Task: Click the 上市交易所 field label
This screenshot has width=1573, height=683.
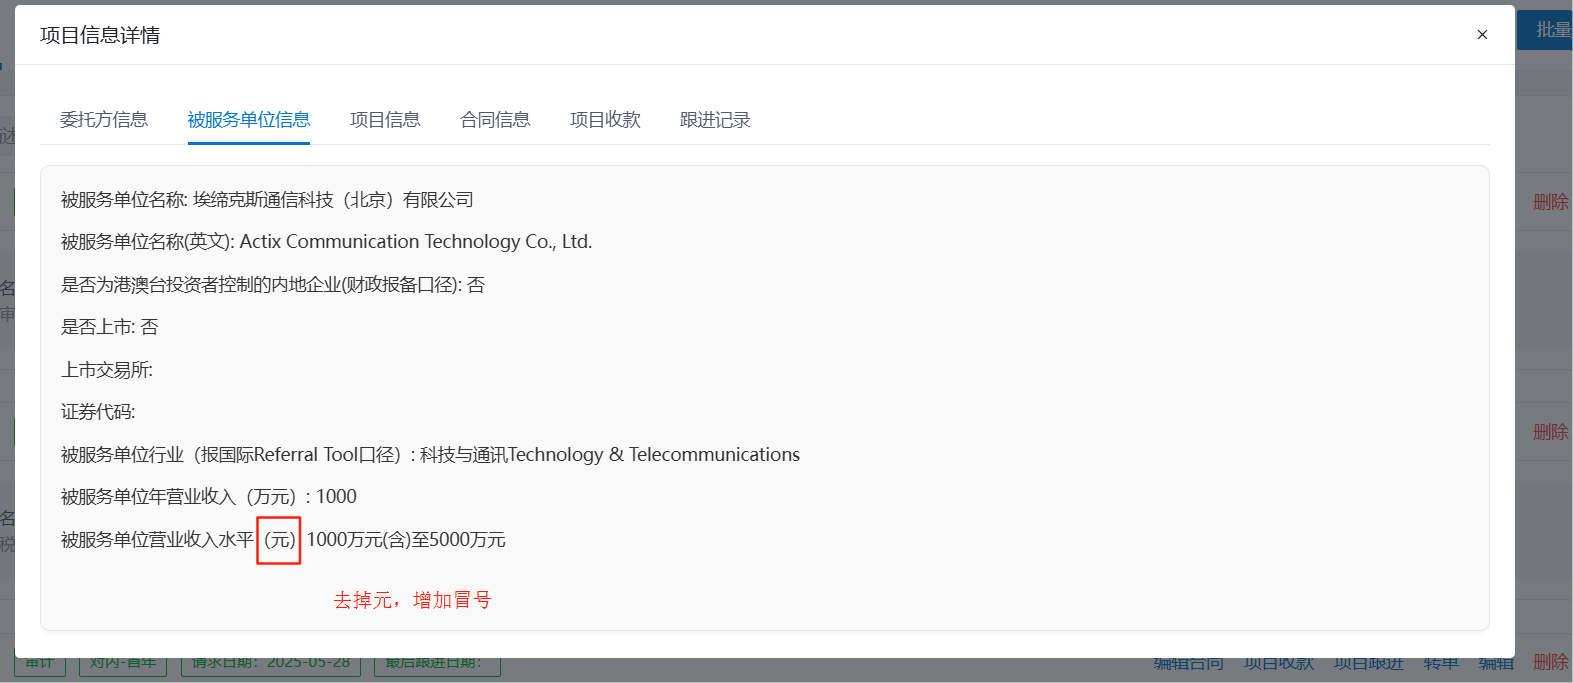Action: pos(107,370)
